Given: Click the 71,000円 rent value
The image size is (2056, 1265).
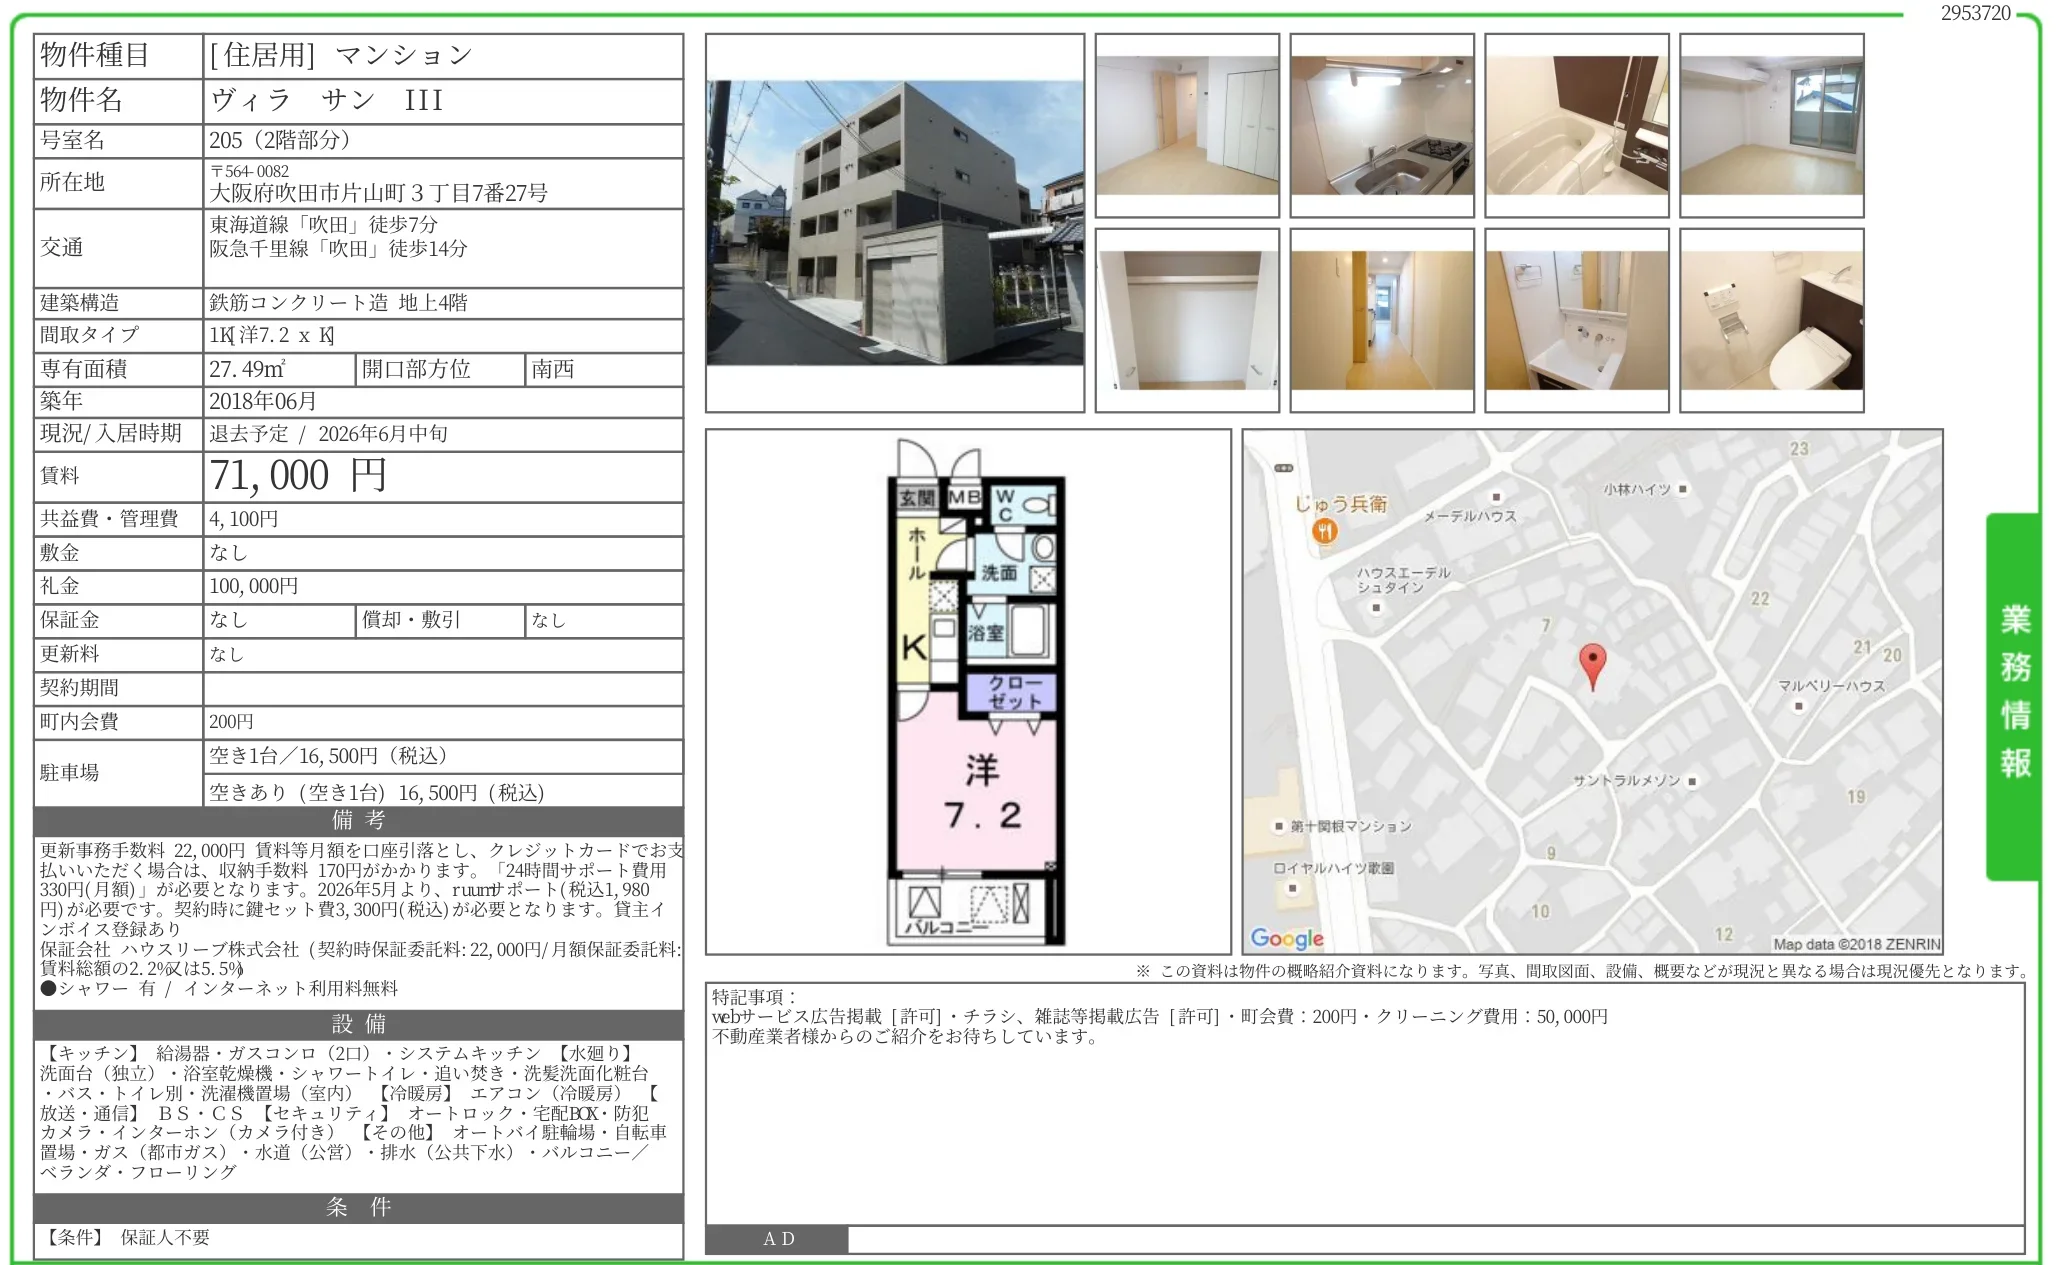Looking at the screenshot, I should pos(298,476).
